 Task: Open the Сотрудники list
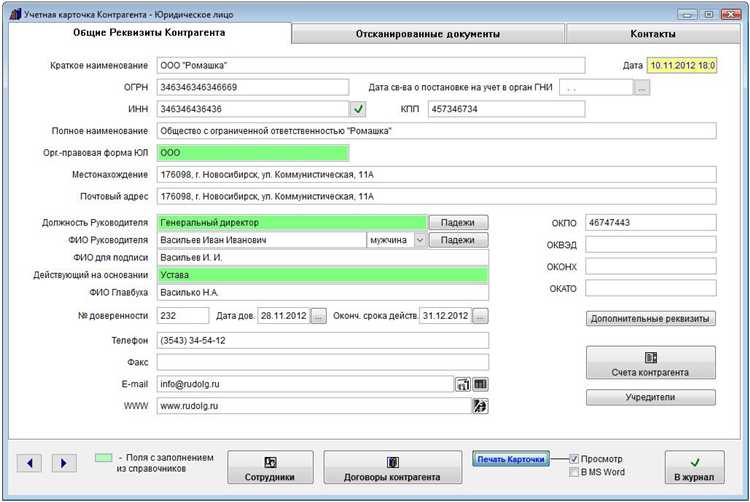point(270,467)
